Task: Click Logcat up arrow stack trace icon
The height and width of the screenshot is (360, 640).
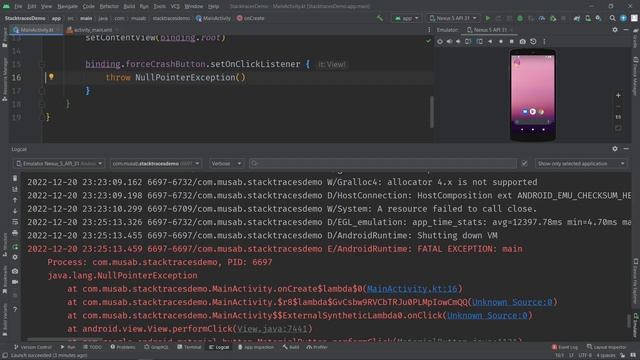Action: pos(15,200)
